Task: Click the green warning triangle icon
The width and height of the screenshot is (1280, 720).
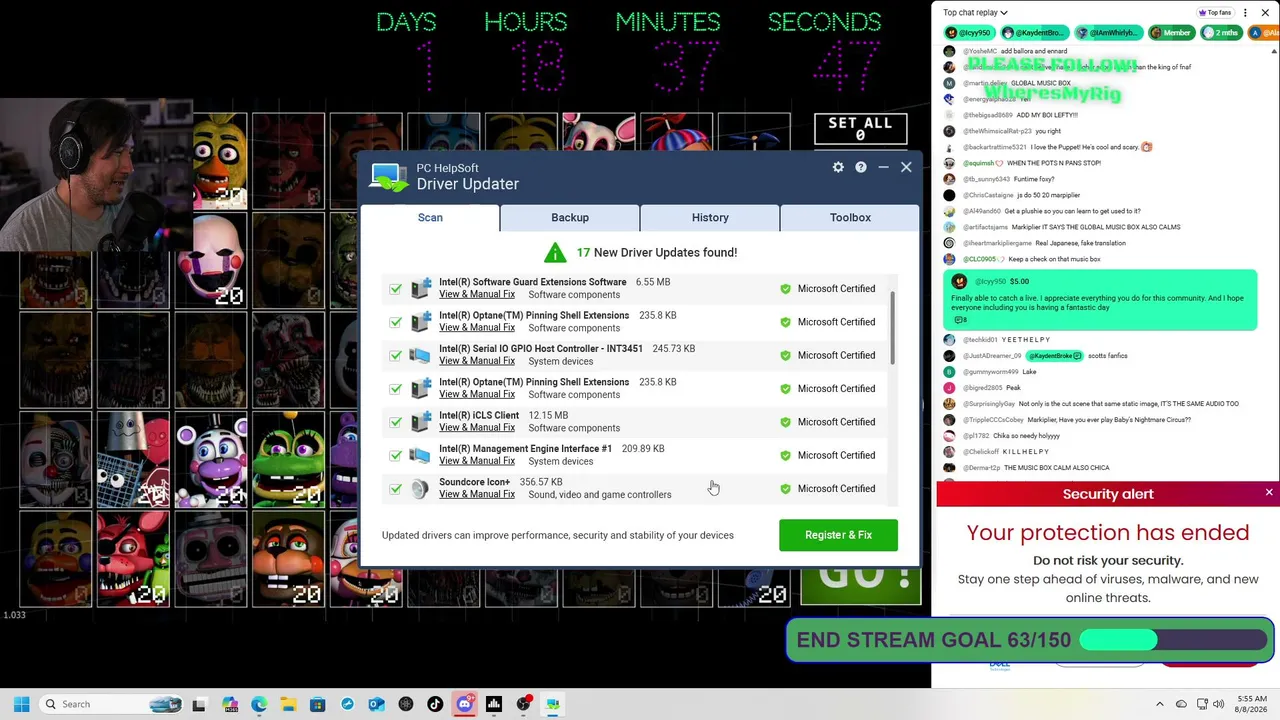Action: tap(555, 253)
